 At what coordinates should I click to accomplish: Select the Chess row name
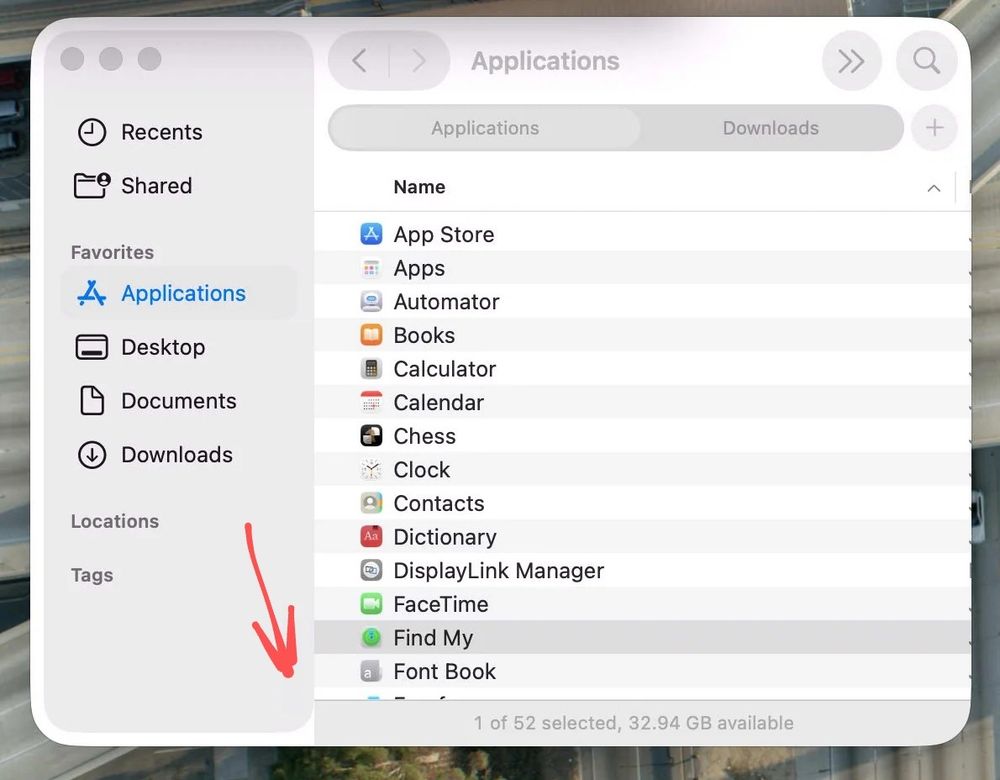click(x=424, y=436)
